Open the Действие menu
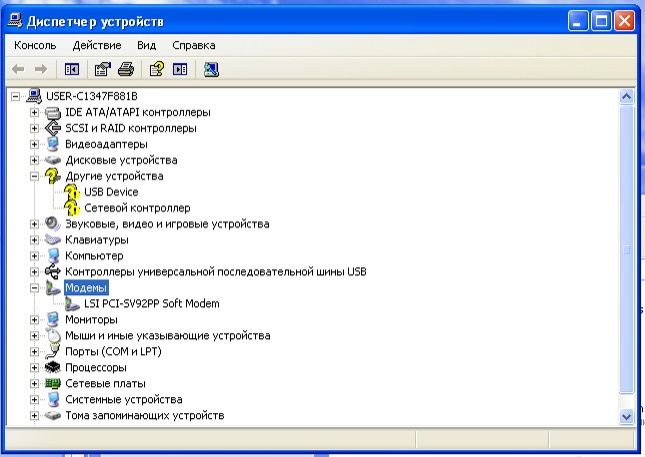 97,45
